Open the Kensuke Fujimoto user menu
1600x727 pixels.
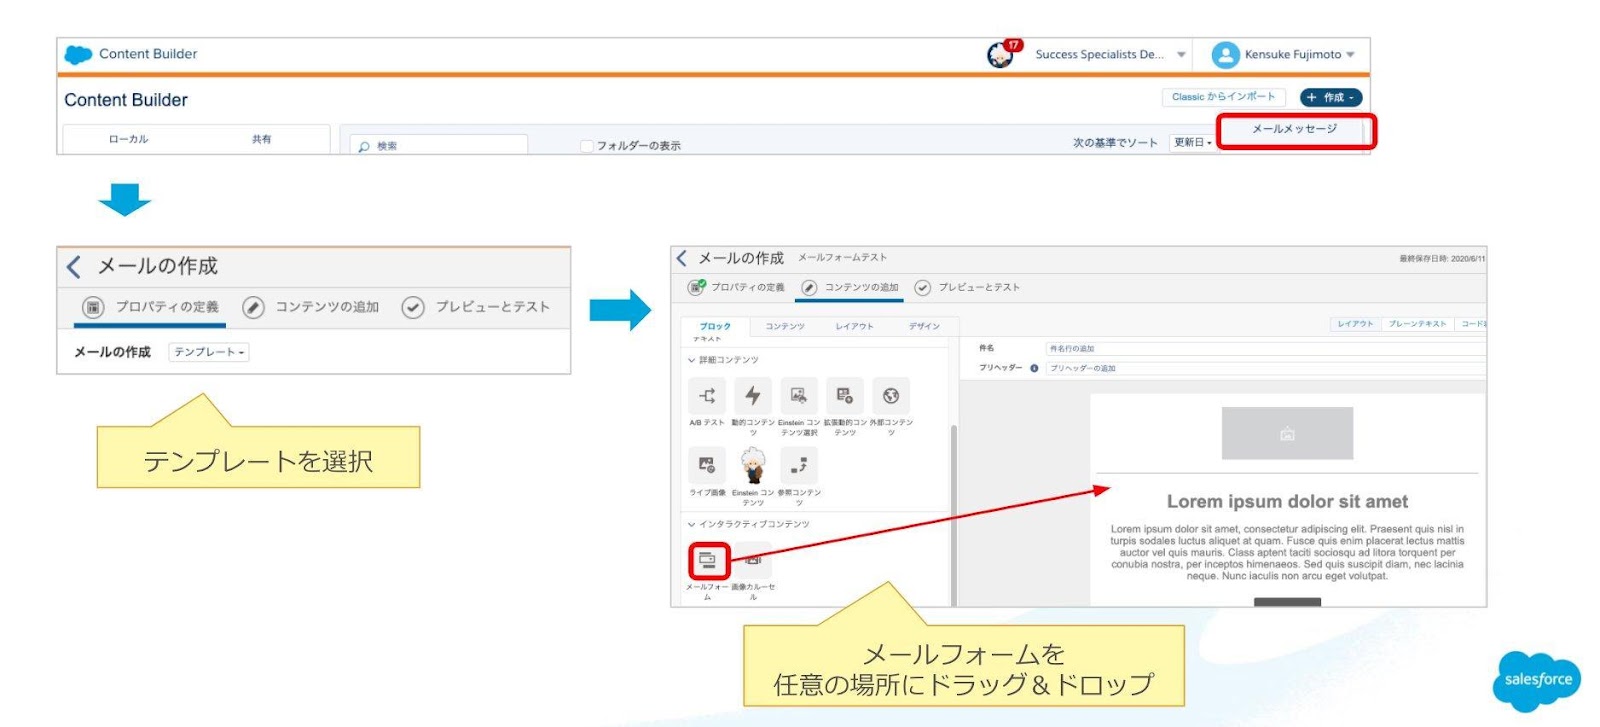(x=1299, y=54)
